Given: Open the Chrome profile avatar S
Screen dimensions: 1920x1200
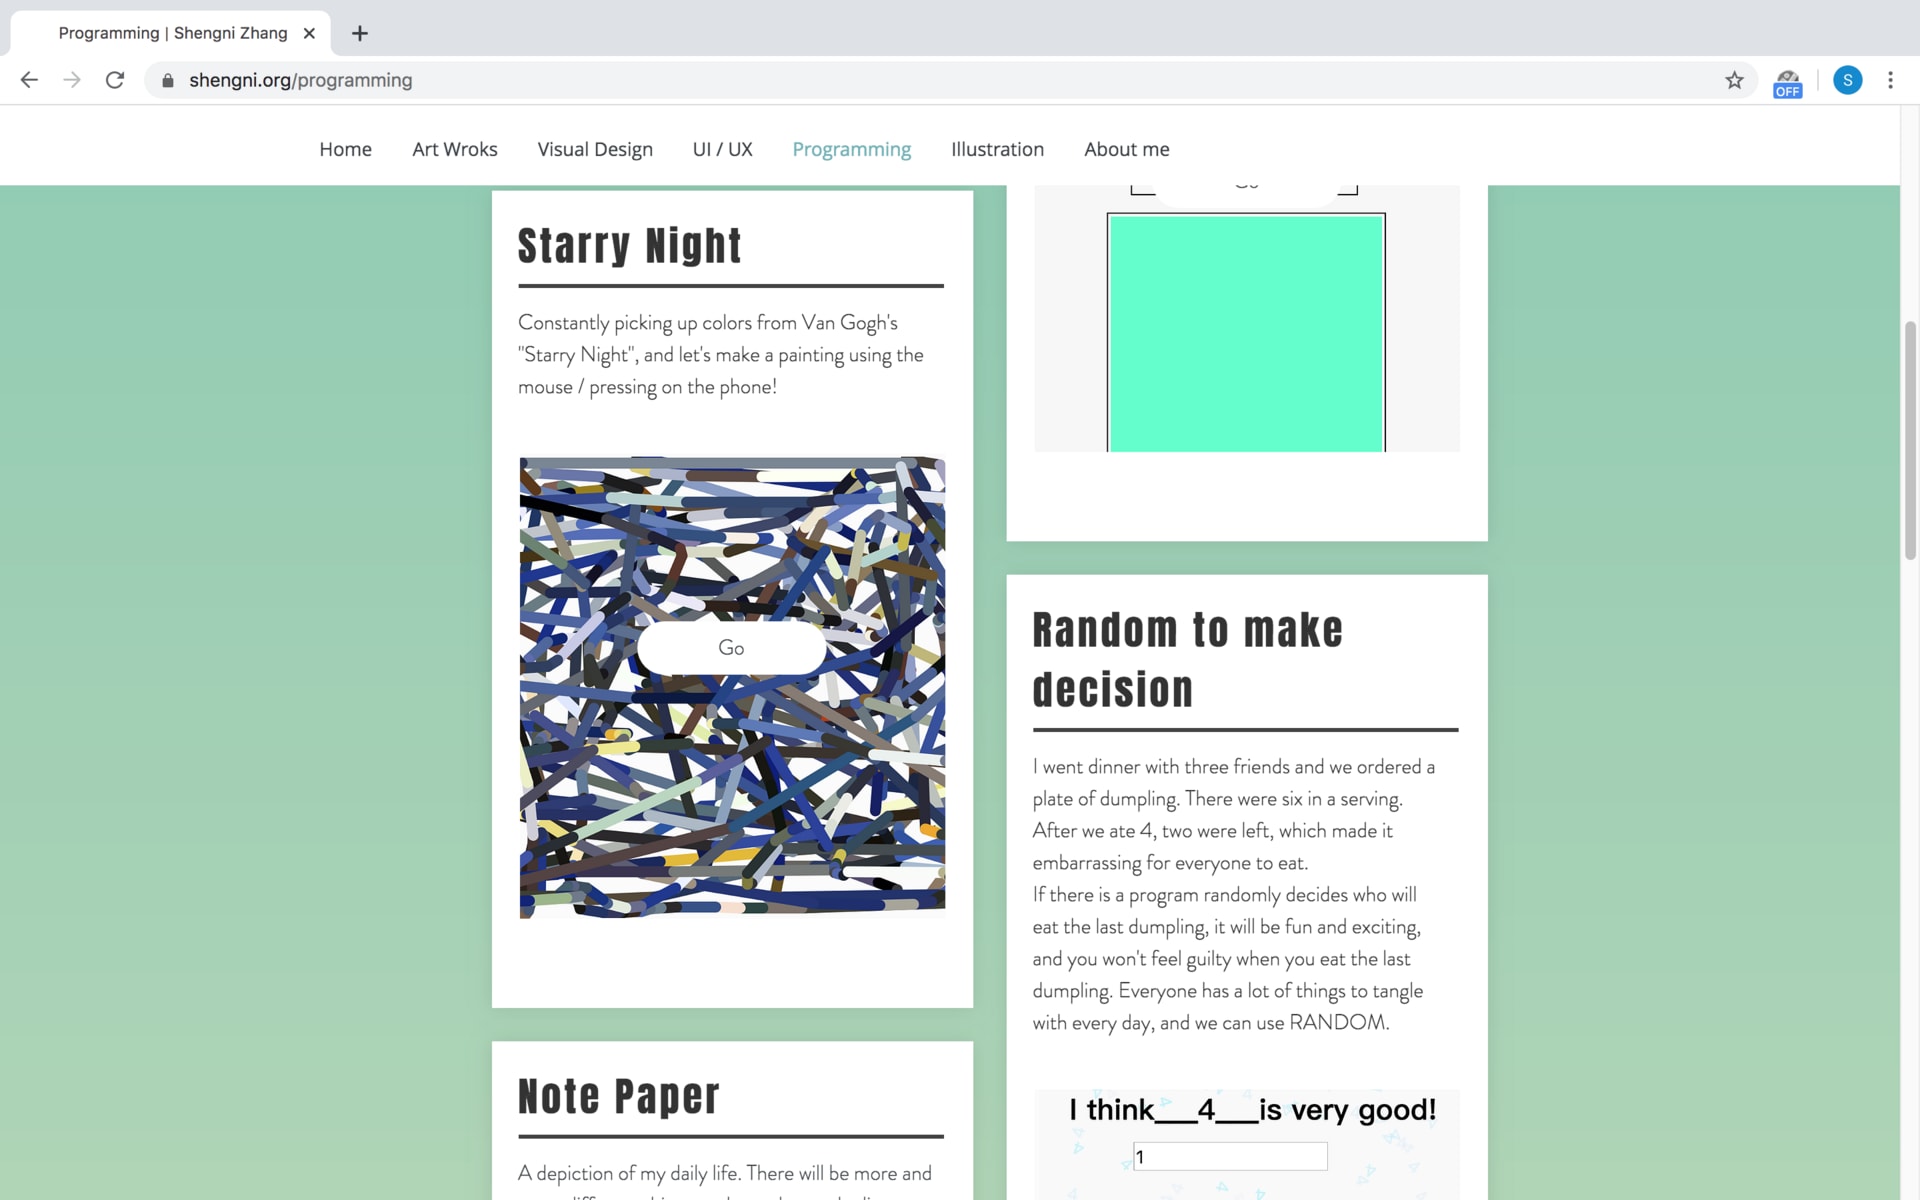Looking at the screenshot, I should pyautogui.click(x=1847, y=80).
